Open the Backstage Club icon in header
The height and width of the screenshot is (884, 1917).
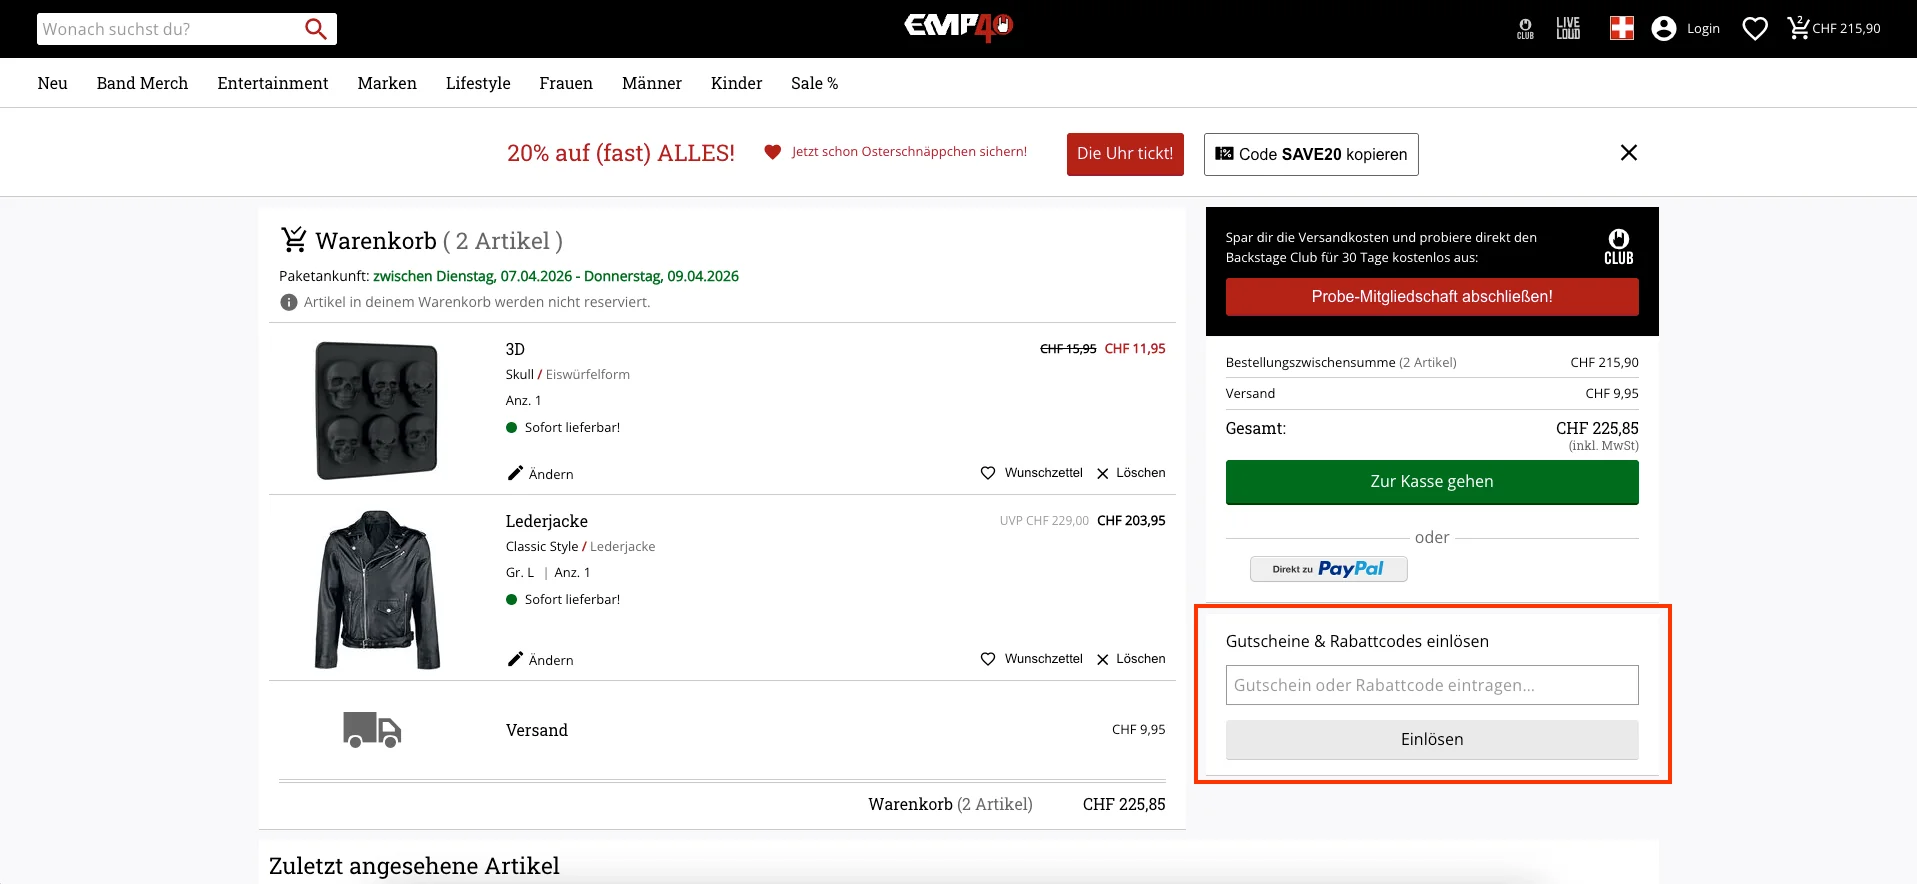[1525, 29]
